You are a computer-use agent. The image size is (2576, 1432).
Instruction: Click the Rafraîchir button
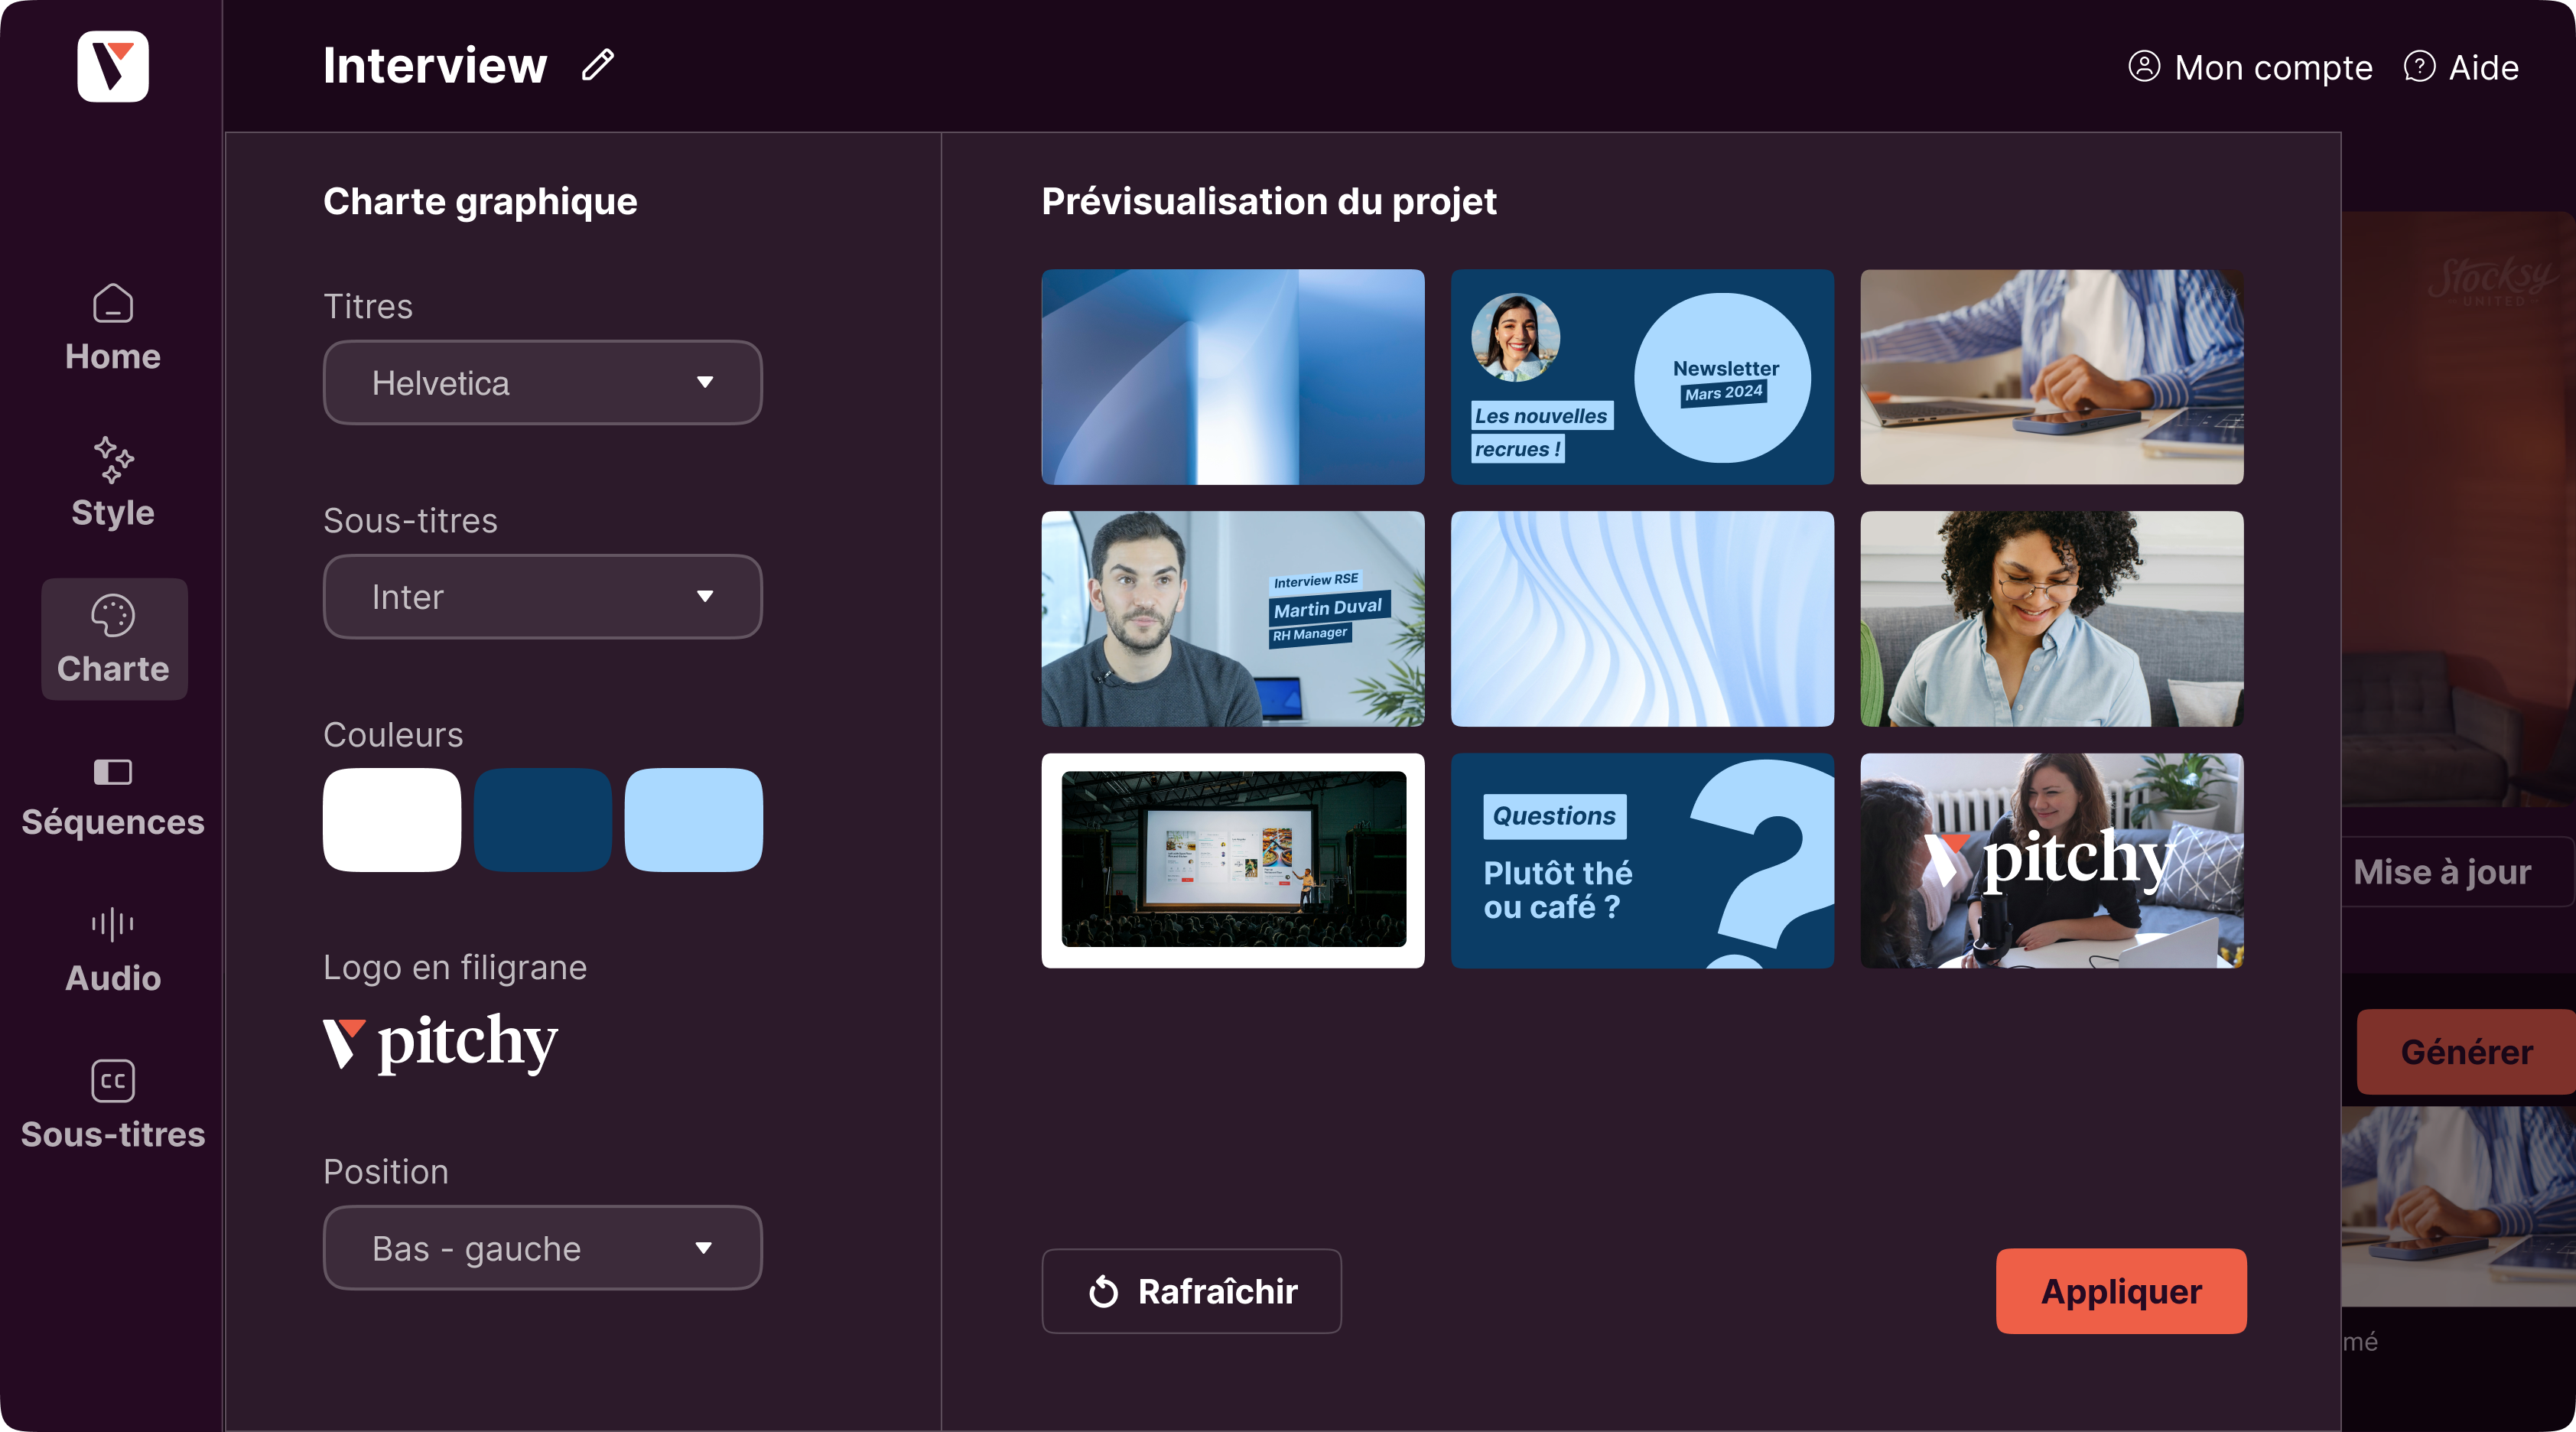point(1191,1291)
